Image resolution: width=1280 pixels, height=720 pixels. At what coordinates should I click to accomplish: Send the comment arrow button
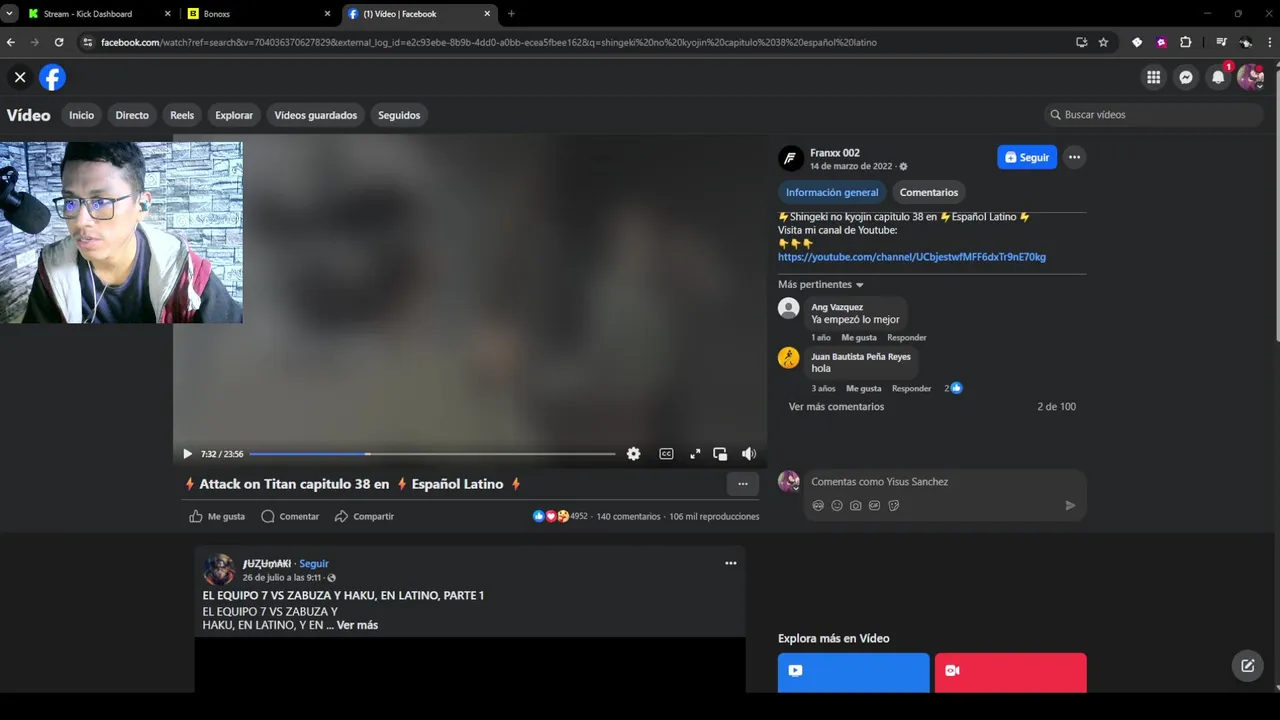coord(1070,505)
